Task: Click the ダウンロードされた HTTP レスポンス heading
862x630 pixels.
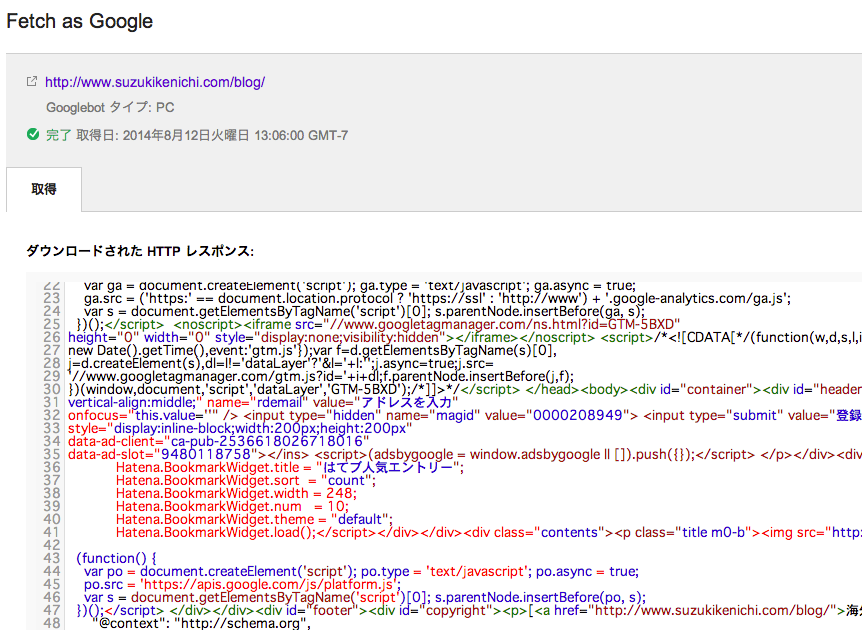Action: pos(140,251)
